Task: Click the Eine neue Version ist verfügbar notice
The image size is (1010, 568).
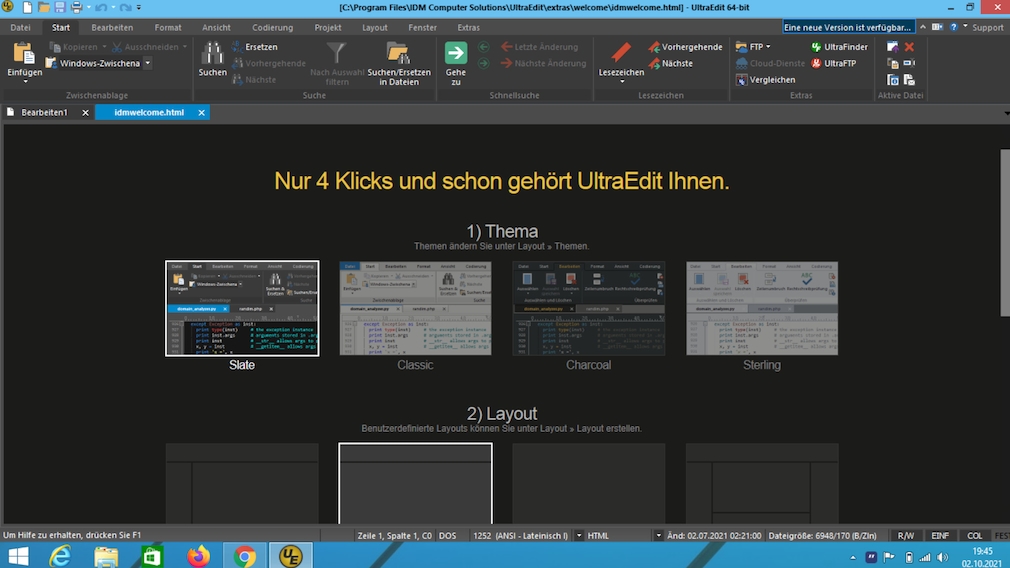Action: pos(848,27)
